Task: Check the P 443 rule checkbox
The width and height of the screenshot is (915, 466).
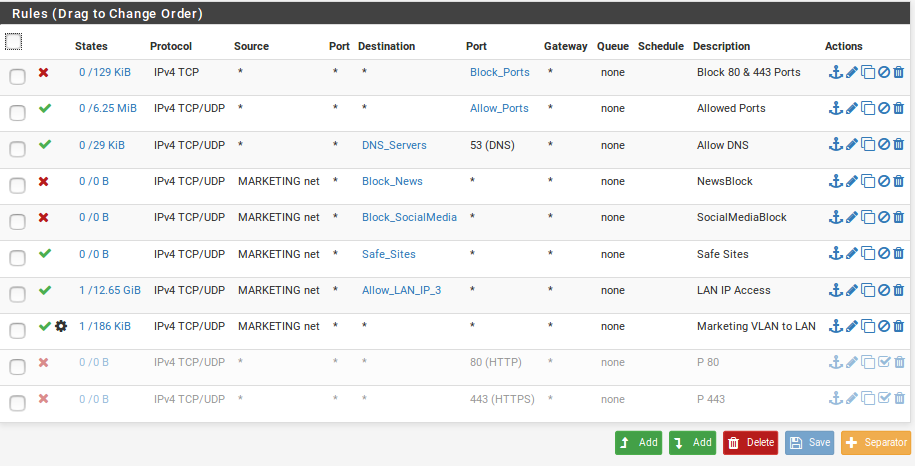Action: coord(18,402)
